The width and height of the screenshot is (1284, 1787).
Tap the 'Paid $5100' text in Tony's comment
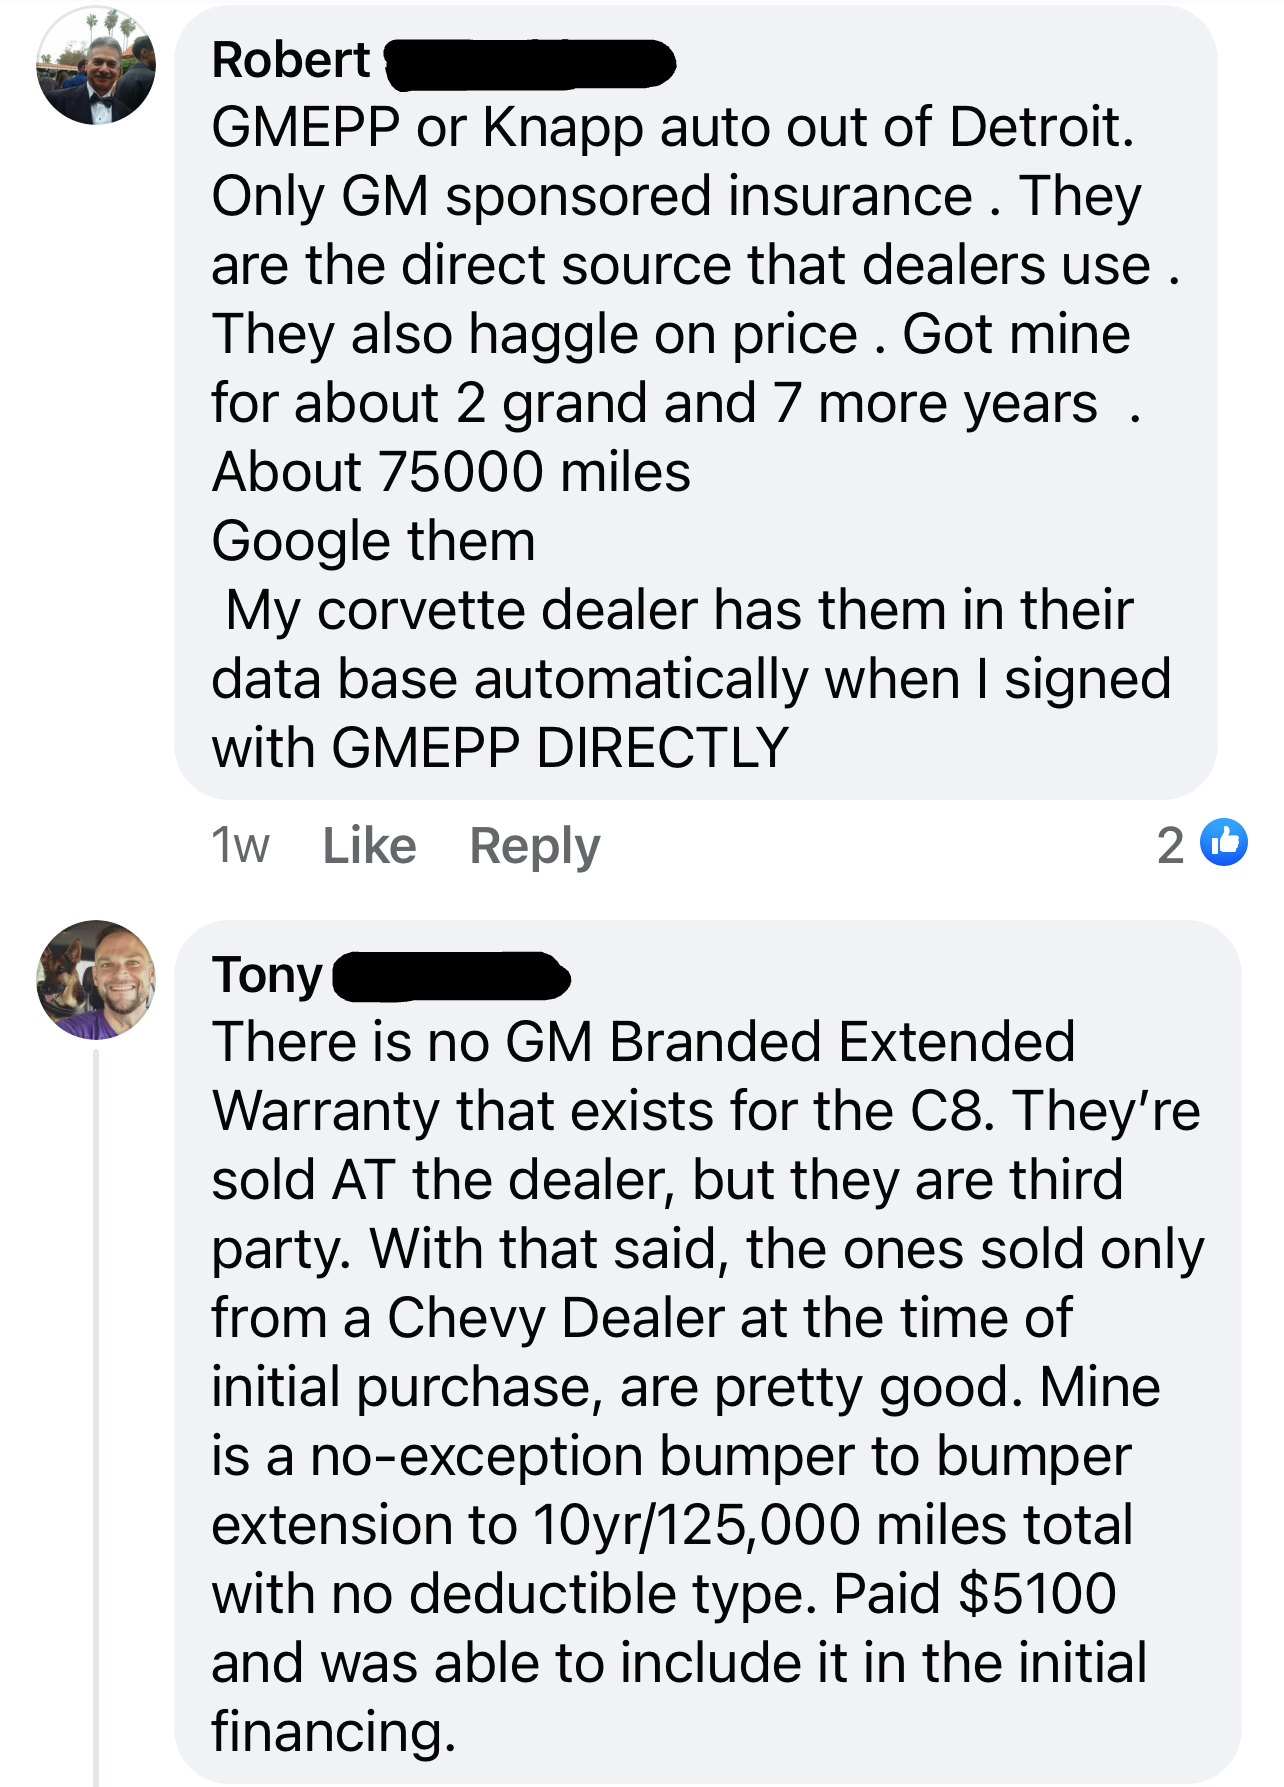975,1594
